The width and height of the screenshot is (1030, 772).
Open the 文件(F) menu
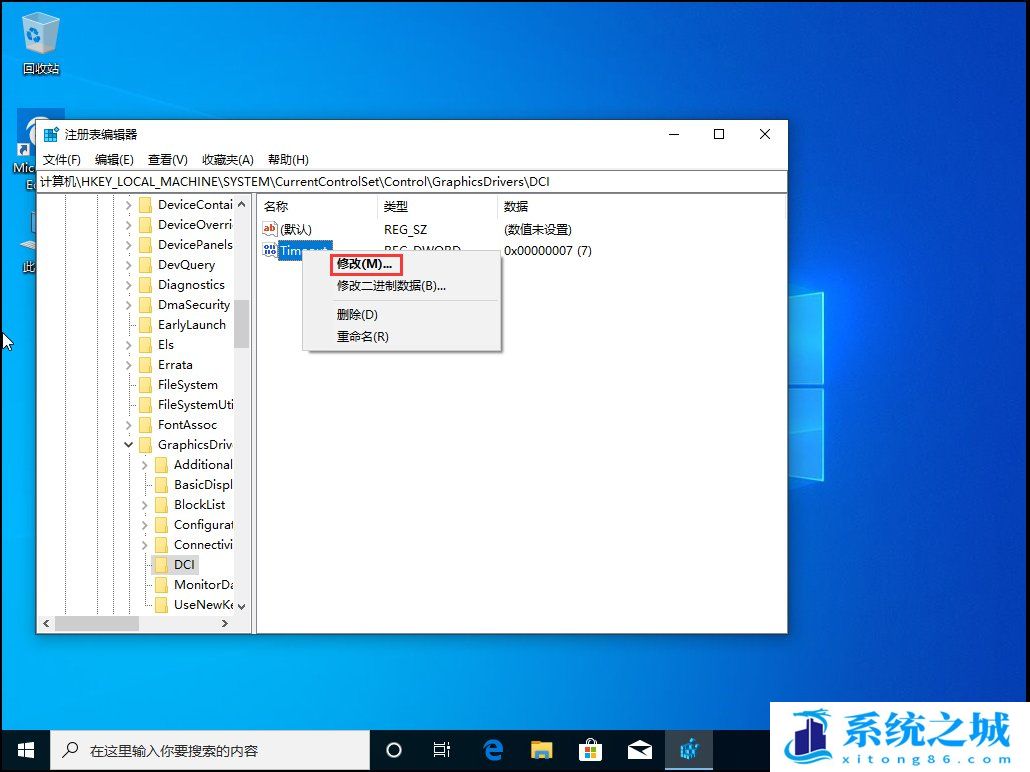pyautogui.click(x=62, y=160)
